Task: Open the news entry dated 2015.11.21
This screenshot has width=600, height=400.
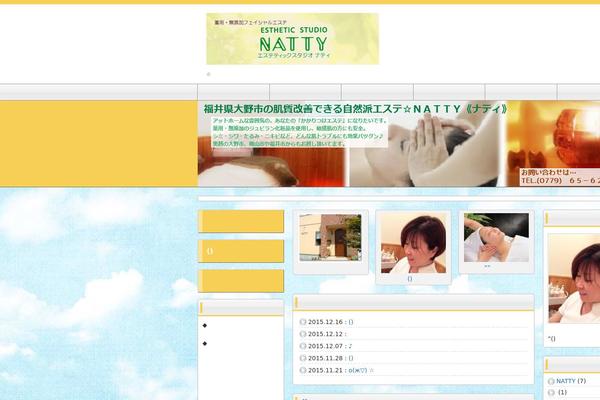Action: (361, 370)
